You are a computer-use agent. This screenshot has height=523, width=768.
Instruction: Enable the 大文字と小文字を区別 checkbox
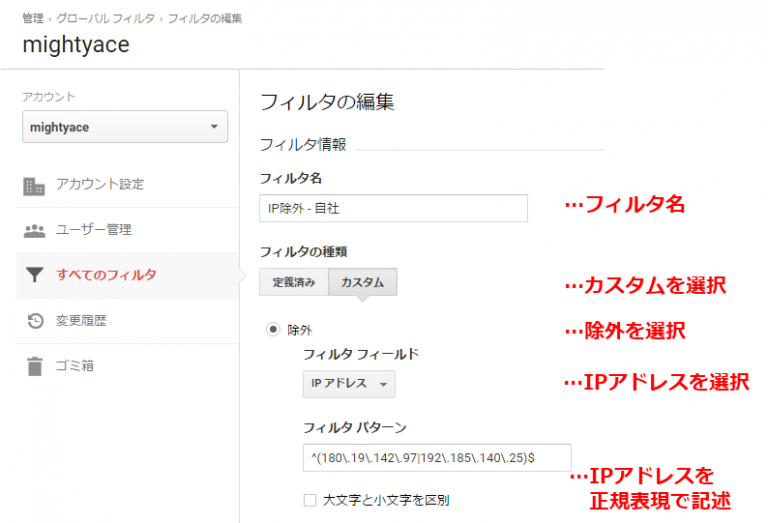310,499
